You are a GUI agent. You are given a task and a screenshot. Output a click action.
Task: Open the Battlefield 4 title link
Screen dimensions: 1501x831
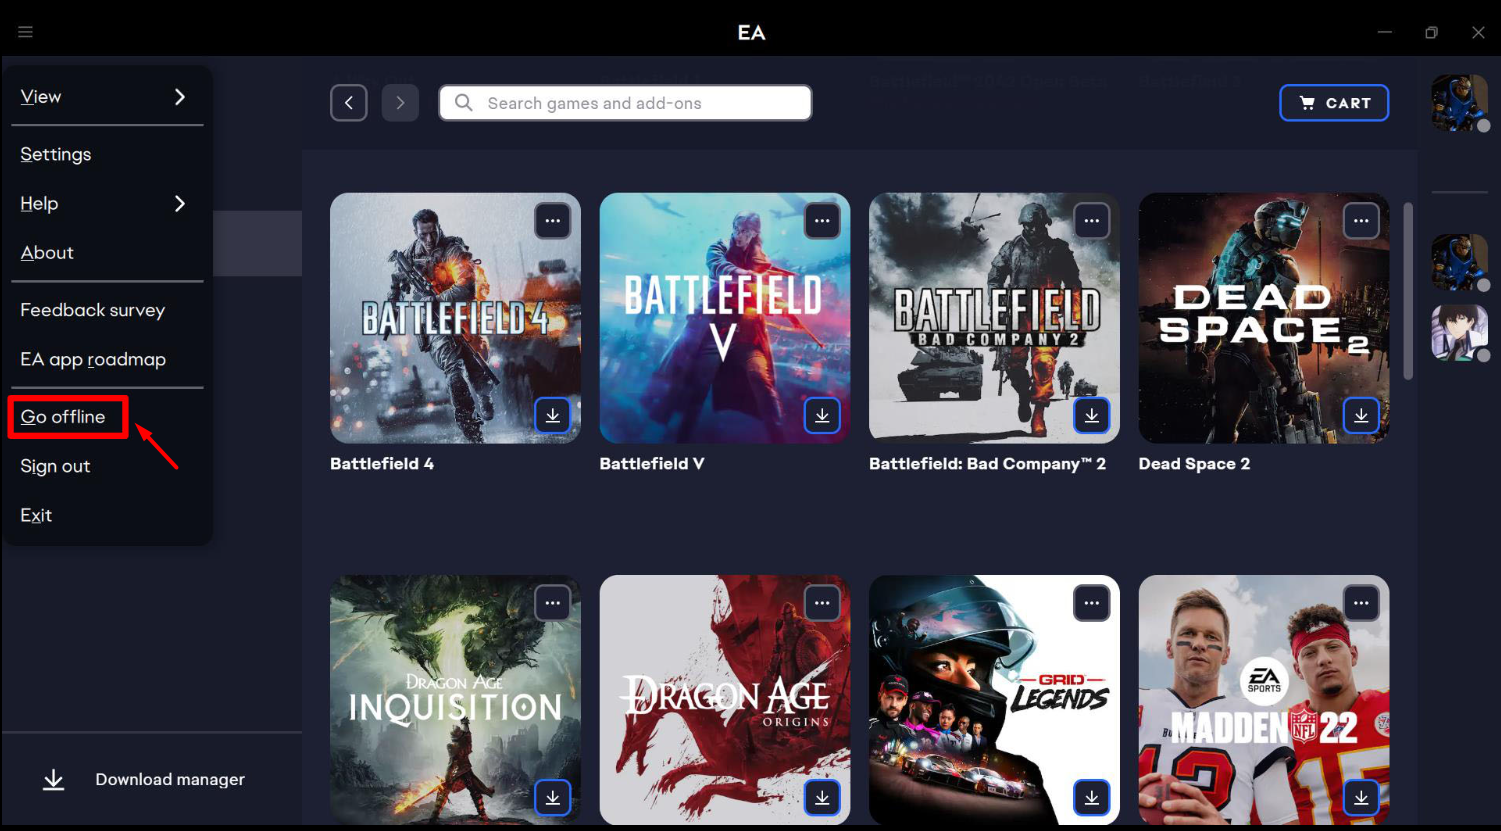[382, 464]
